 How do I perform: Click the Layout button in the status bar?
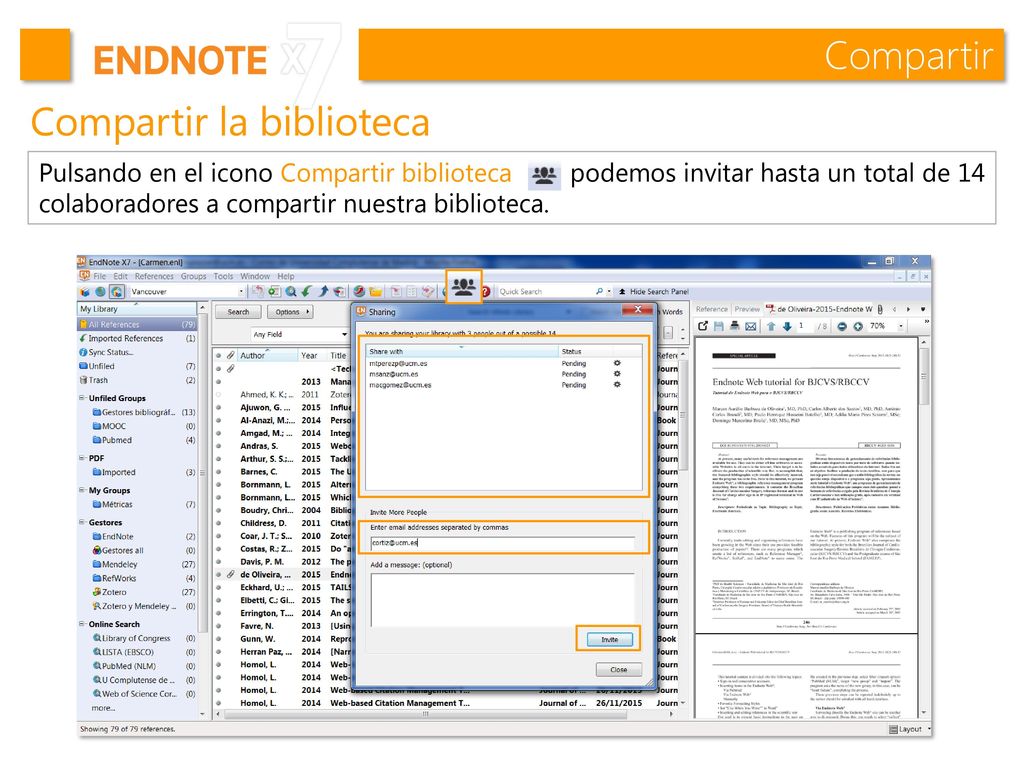906,729
